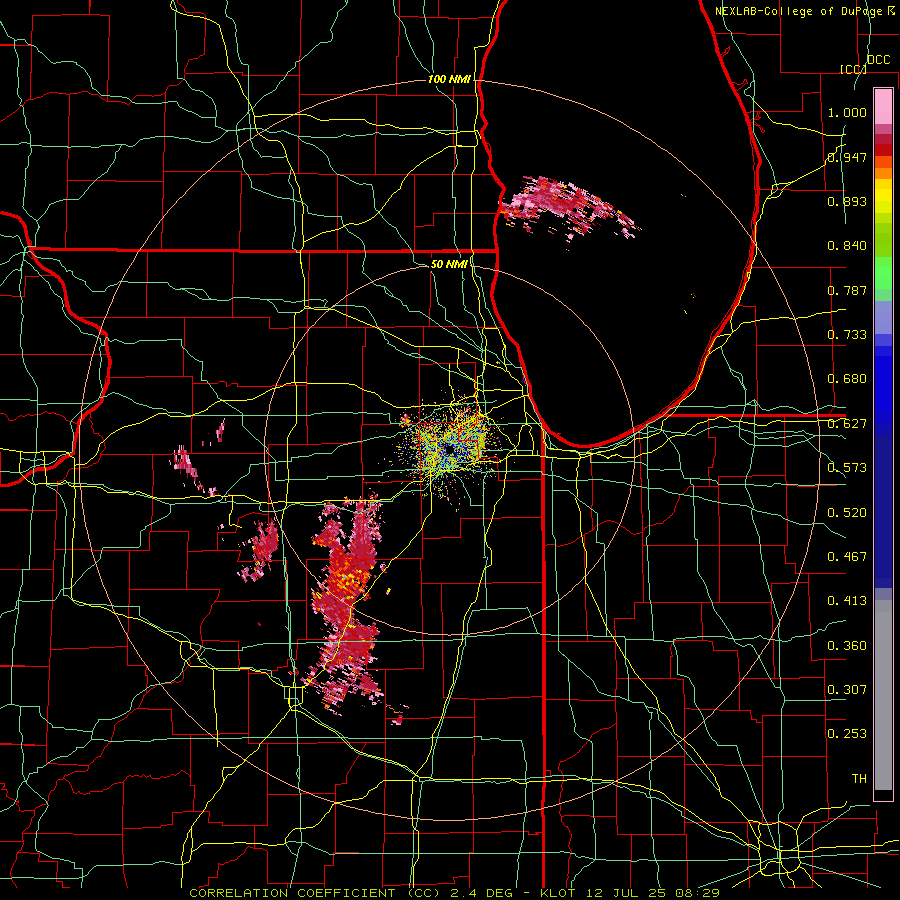Pick the bright blue segment of the color scale
900x900 pixels.
(x=883, y=390)
